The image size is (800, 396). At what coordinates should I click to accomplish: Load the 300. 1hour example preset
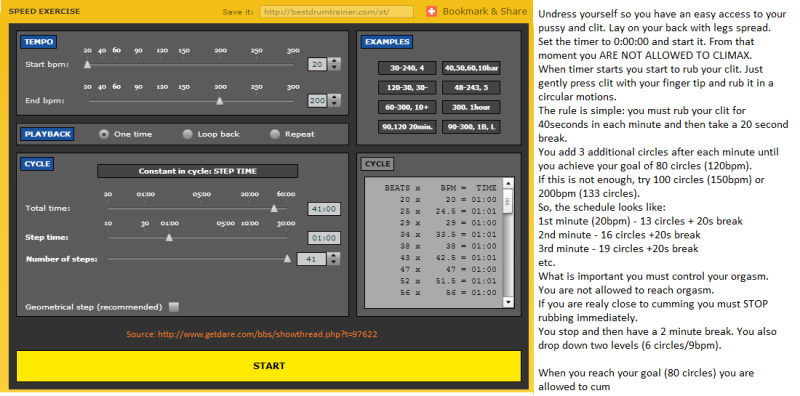pos(471,107)
